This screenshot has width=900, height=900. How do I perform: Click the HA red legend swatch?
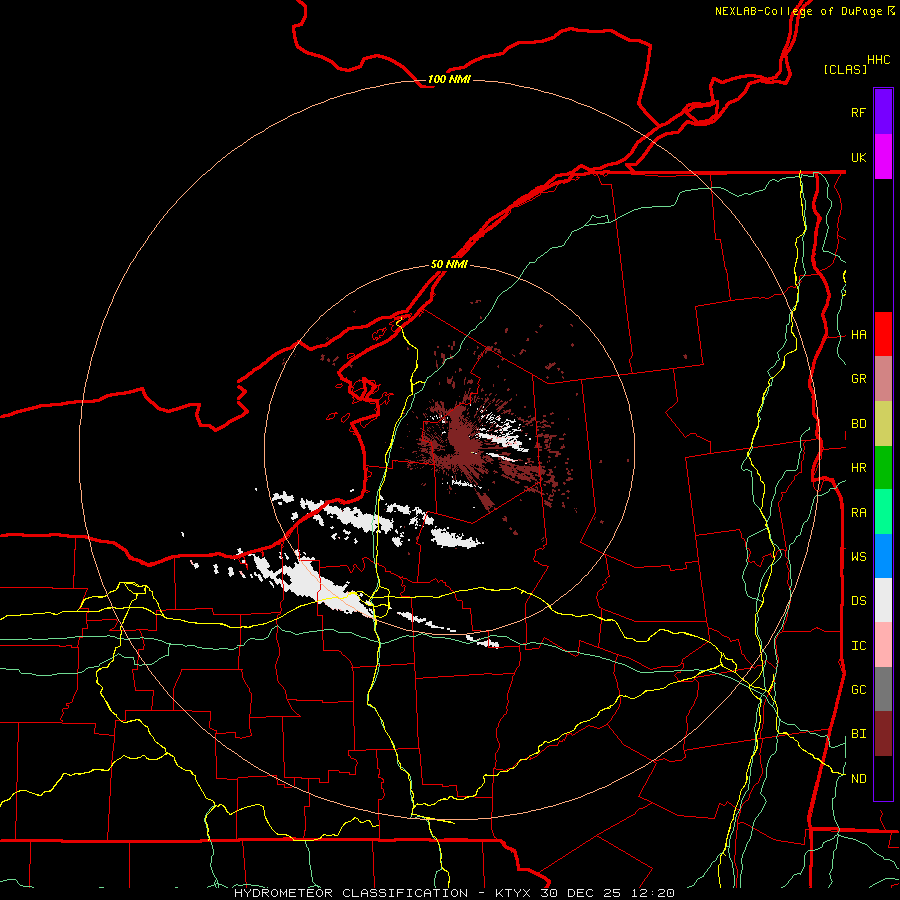tap(883, 334)
